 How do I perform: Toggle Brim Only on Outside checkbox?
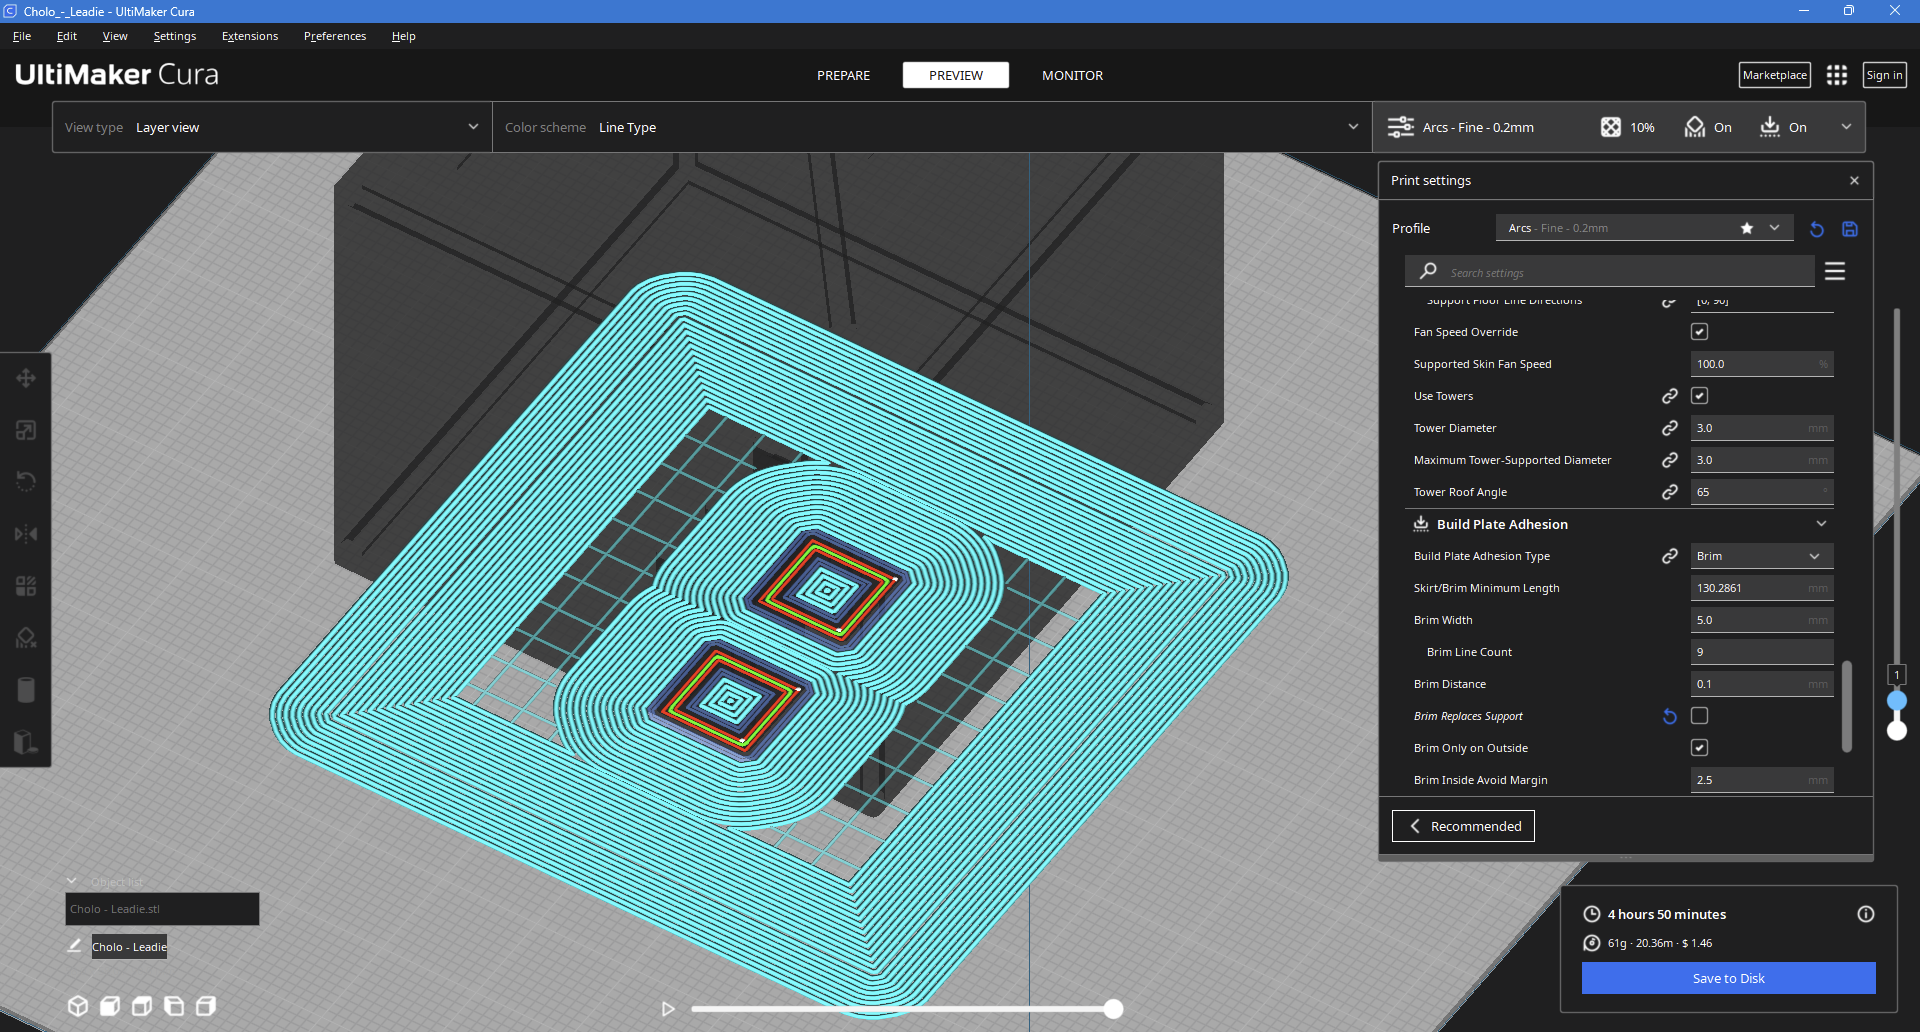click(x=1700, y=748)
